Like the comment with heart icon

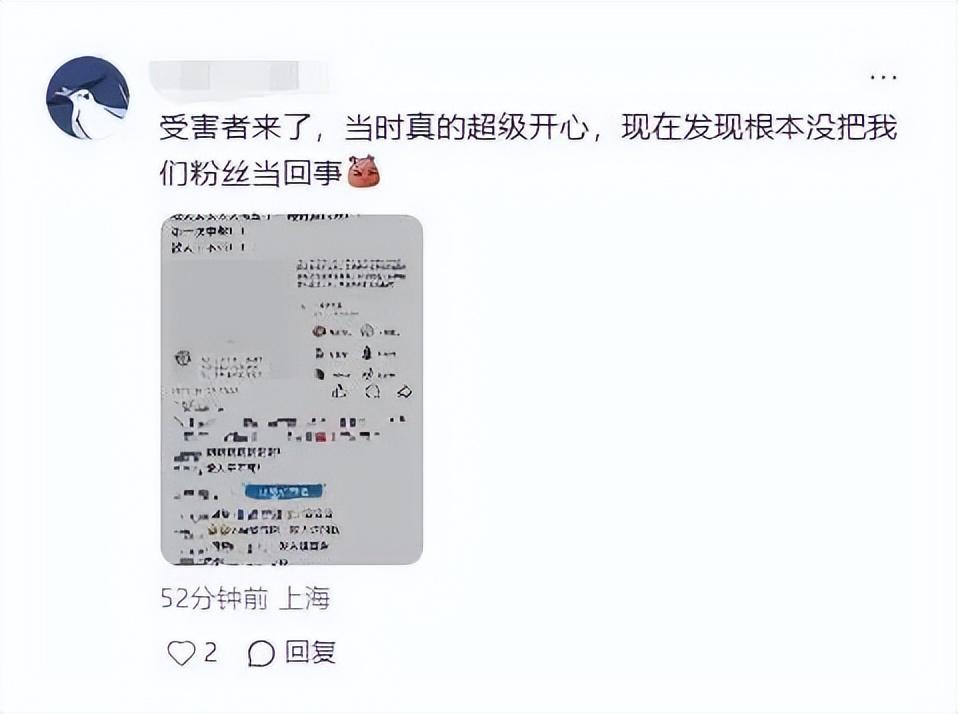pos(181,653)
